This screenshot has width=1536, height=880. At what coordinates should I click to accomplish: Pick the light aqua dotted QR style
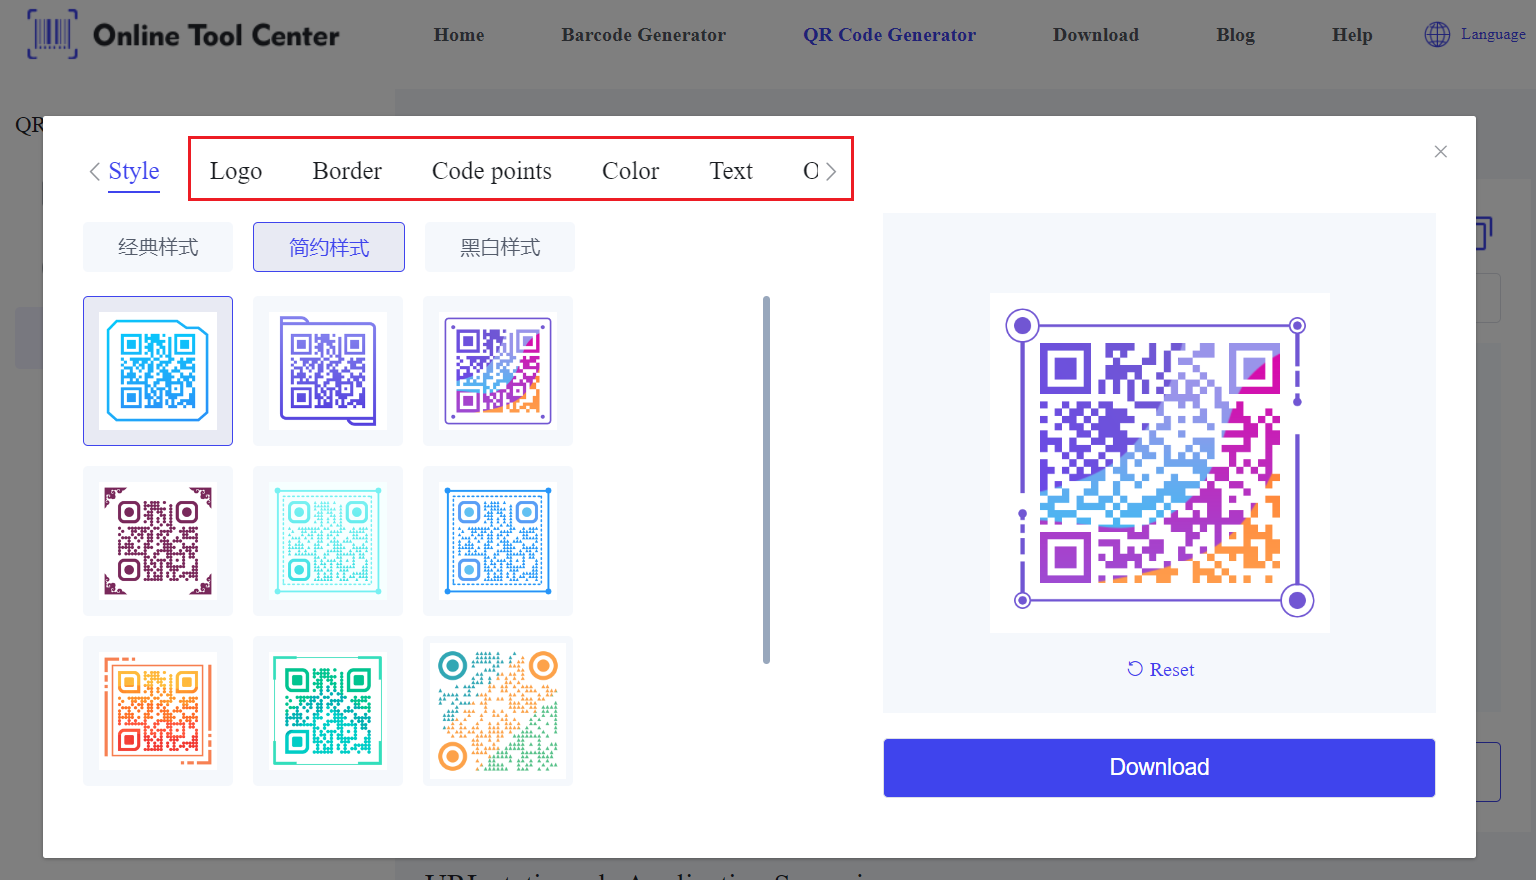coord(328,541)
